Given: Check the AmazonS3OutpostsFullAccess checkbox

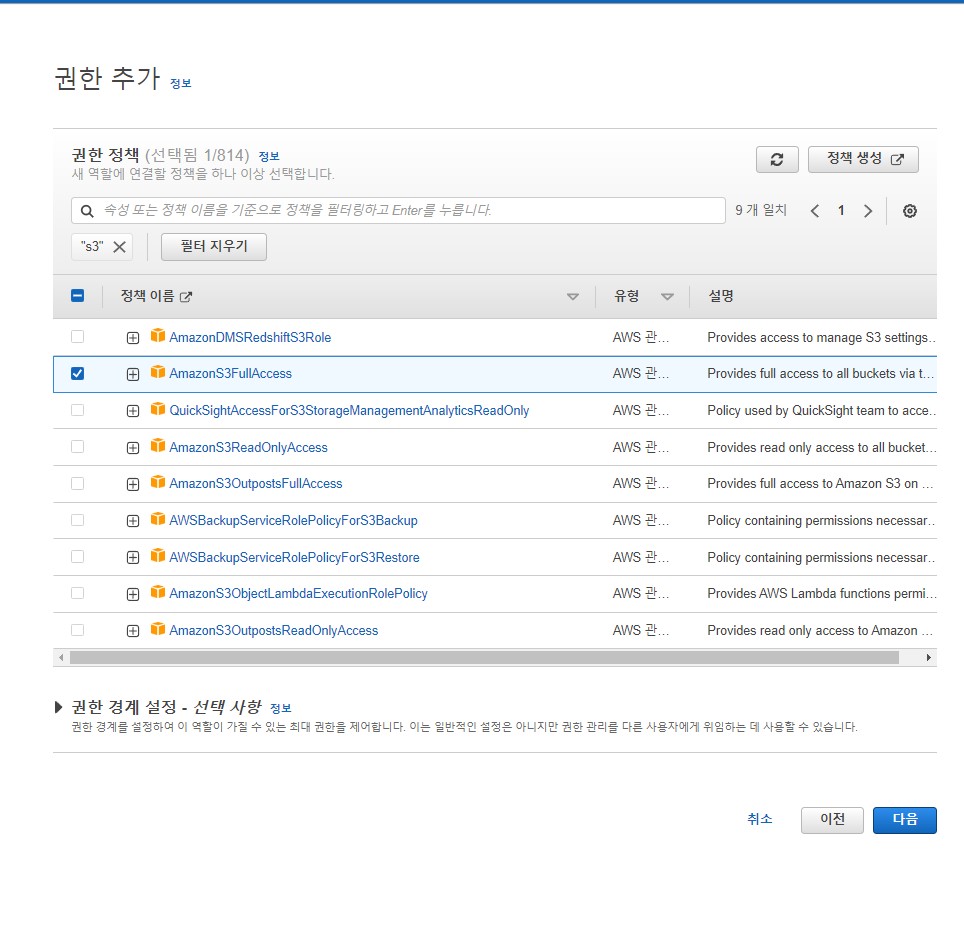Looking at the screenshot, I should (77, 484).
